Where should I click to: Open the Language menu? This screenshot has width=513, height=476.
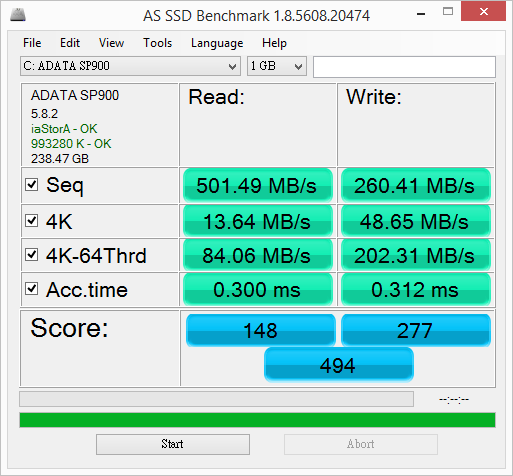click(217, 43)
